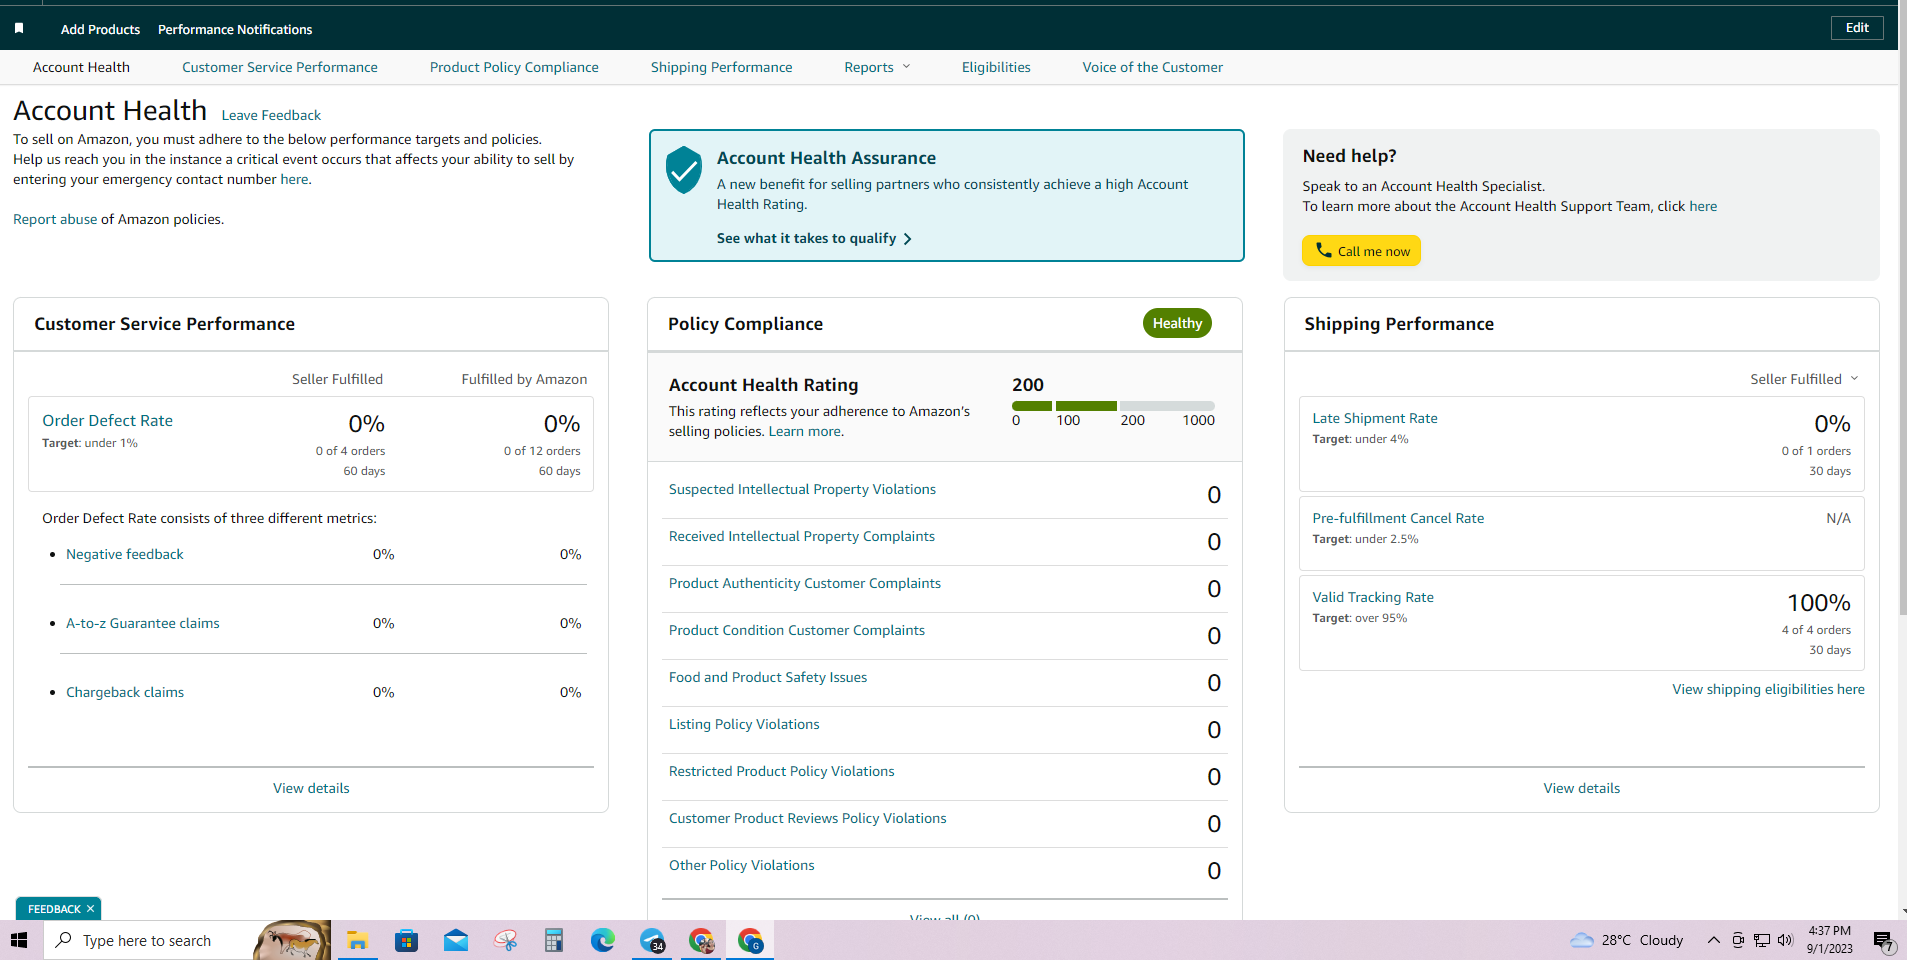Click View shipping eligibilities here link
The image size is (1907, 960).
[x=1768, y=689]
